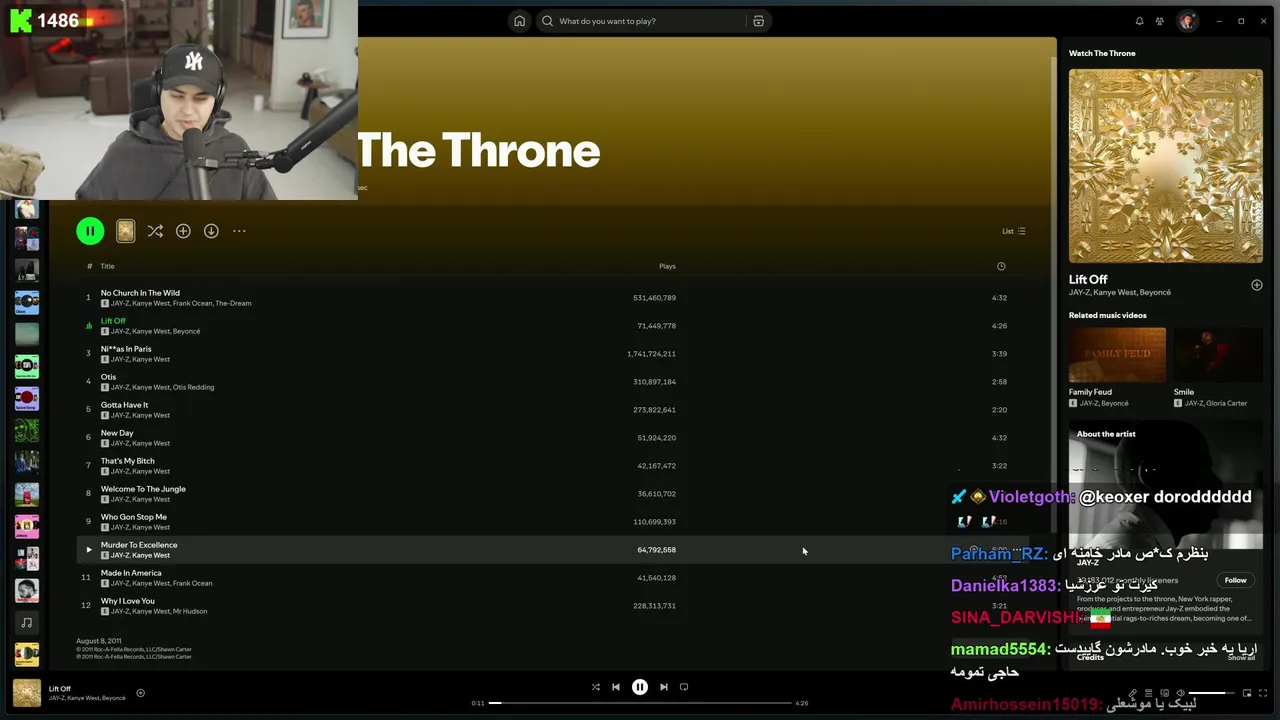Adjust the volume slider
The image size is (1280, 720).
click(x=1211, y=693)
